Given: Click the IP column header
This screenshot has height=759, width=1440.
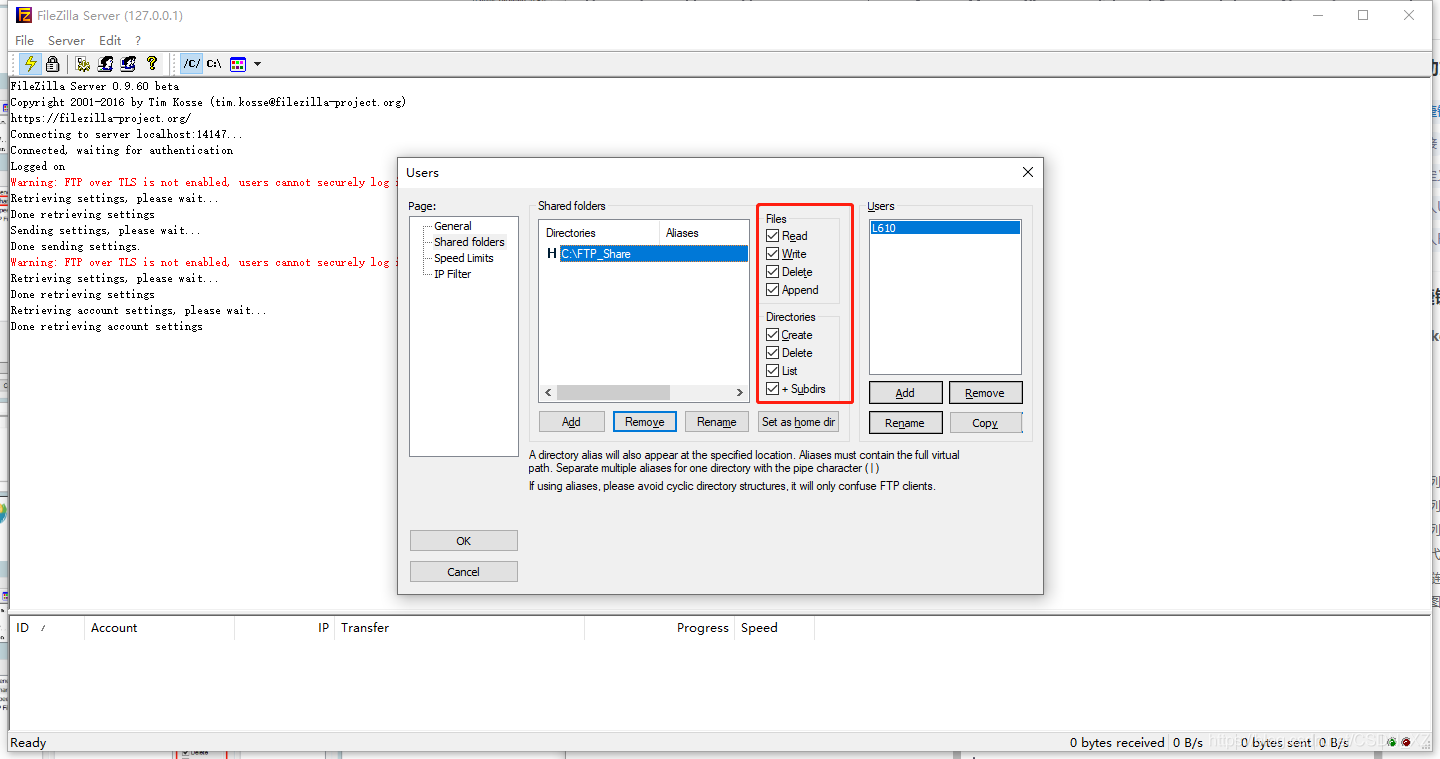Looking at the screenshot, I should [284, 628].
